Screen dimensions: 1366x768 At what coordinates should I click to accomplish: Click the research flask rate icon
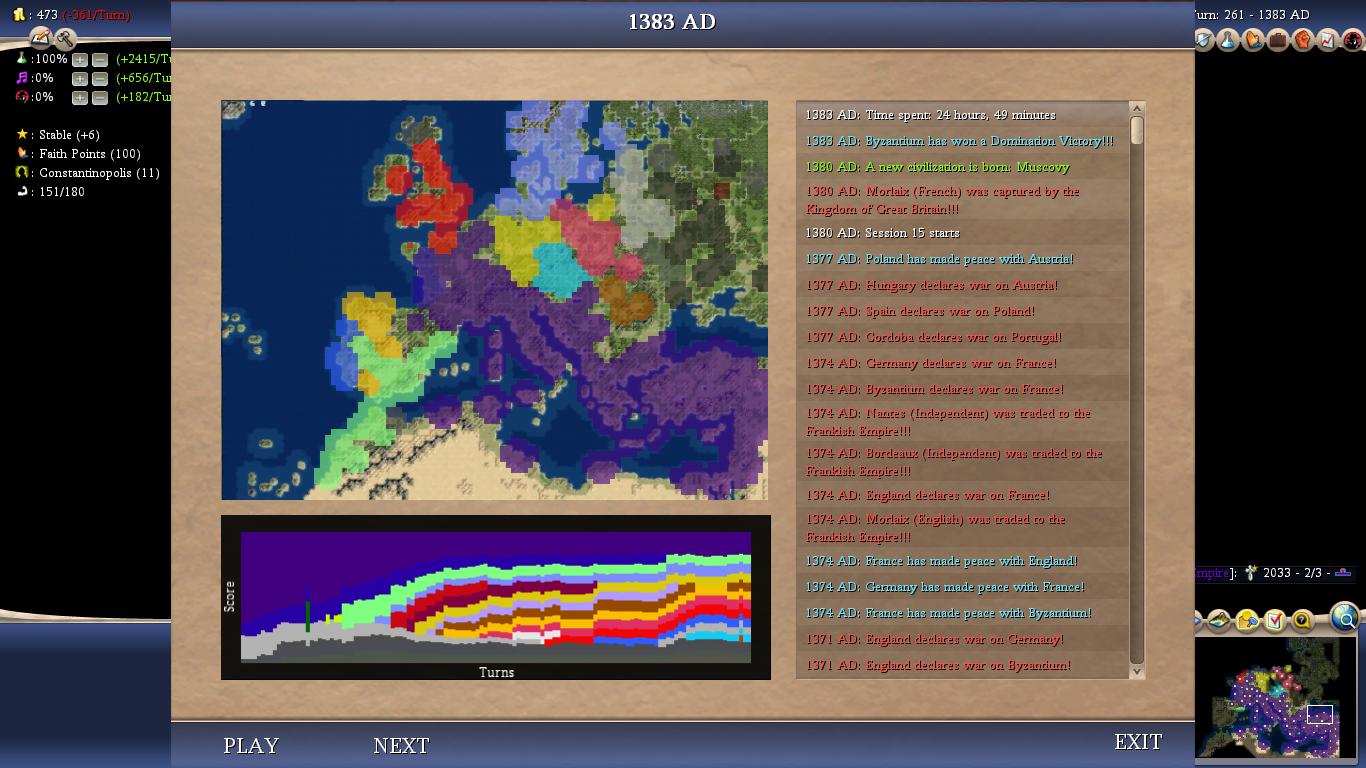(22, 59)
